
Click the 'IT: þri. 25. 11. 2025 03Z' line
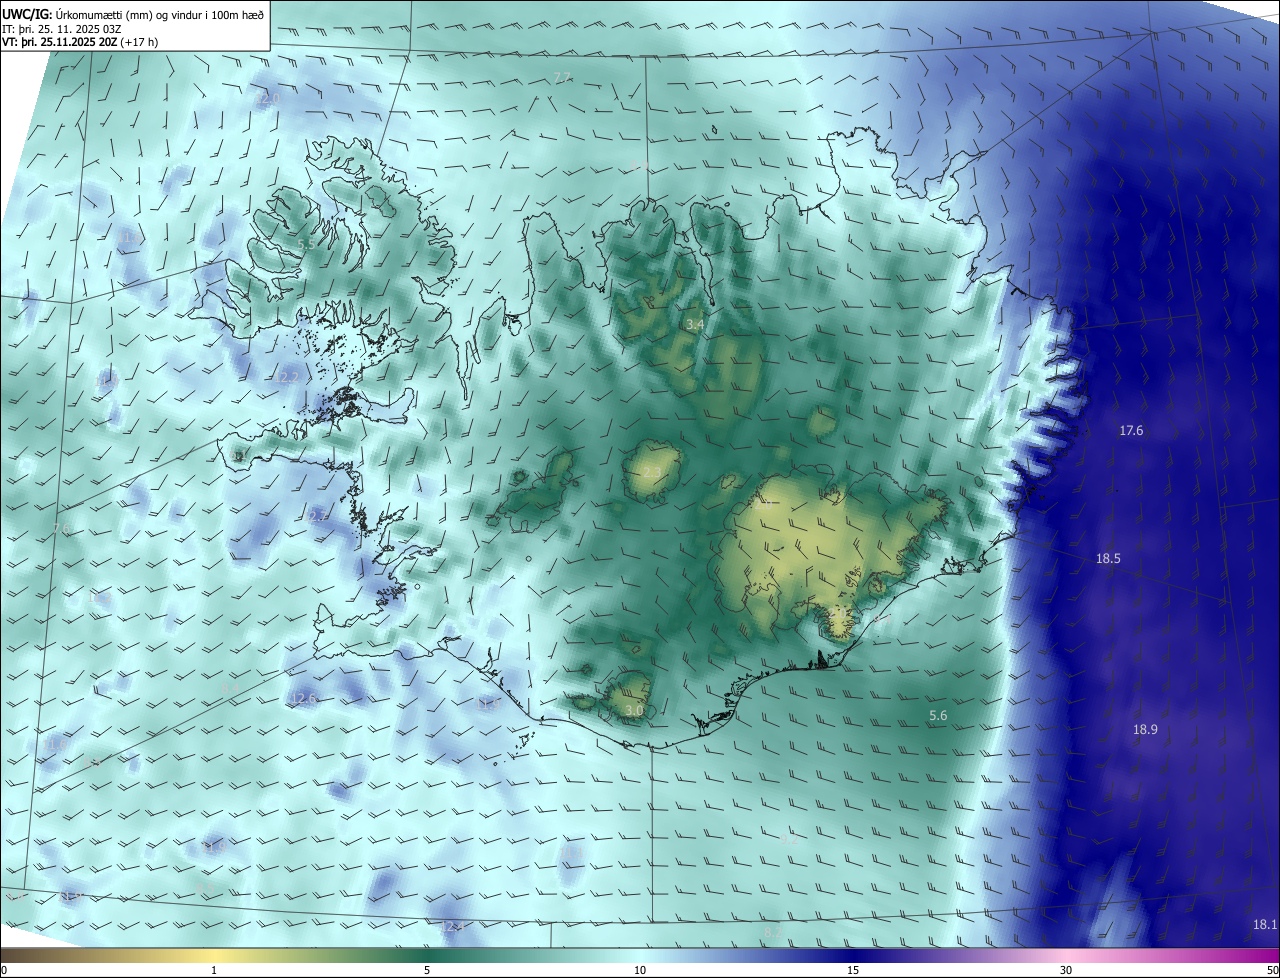coord(62,28)
